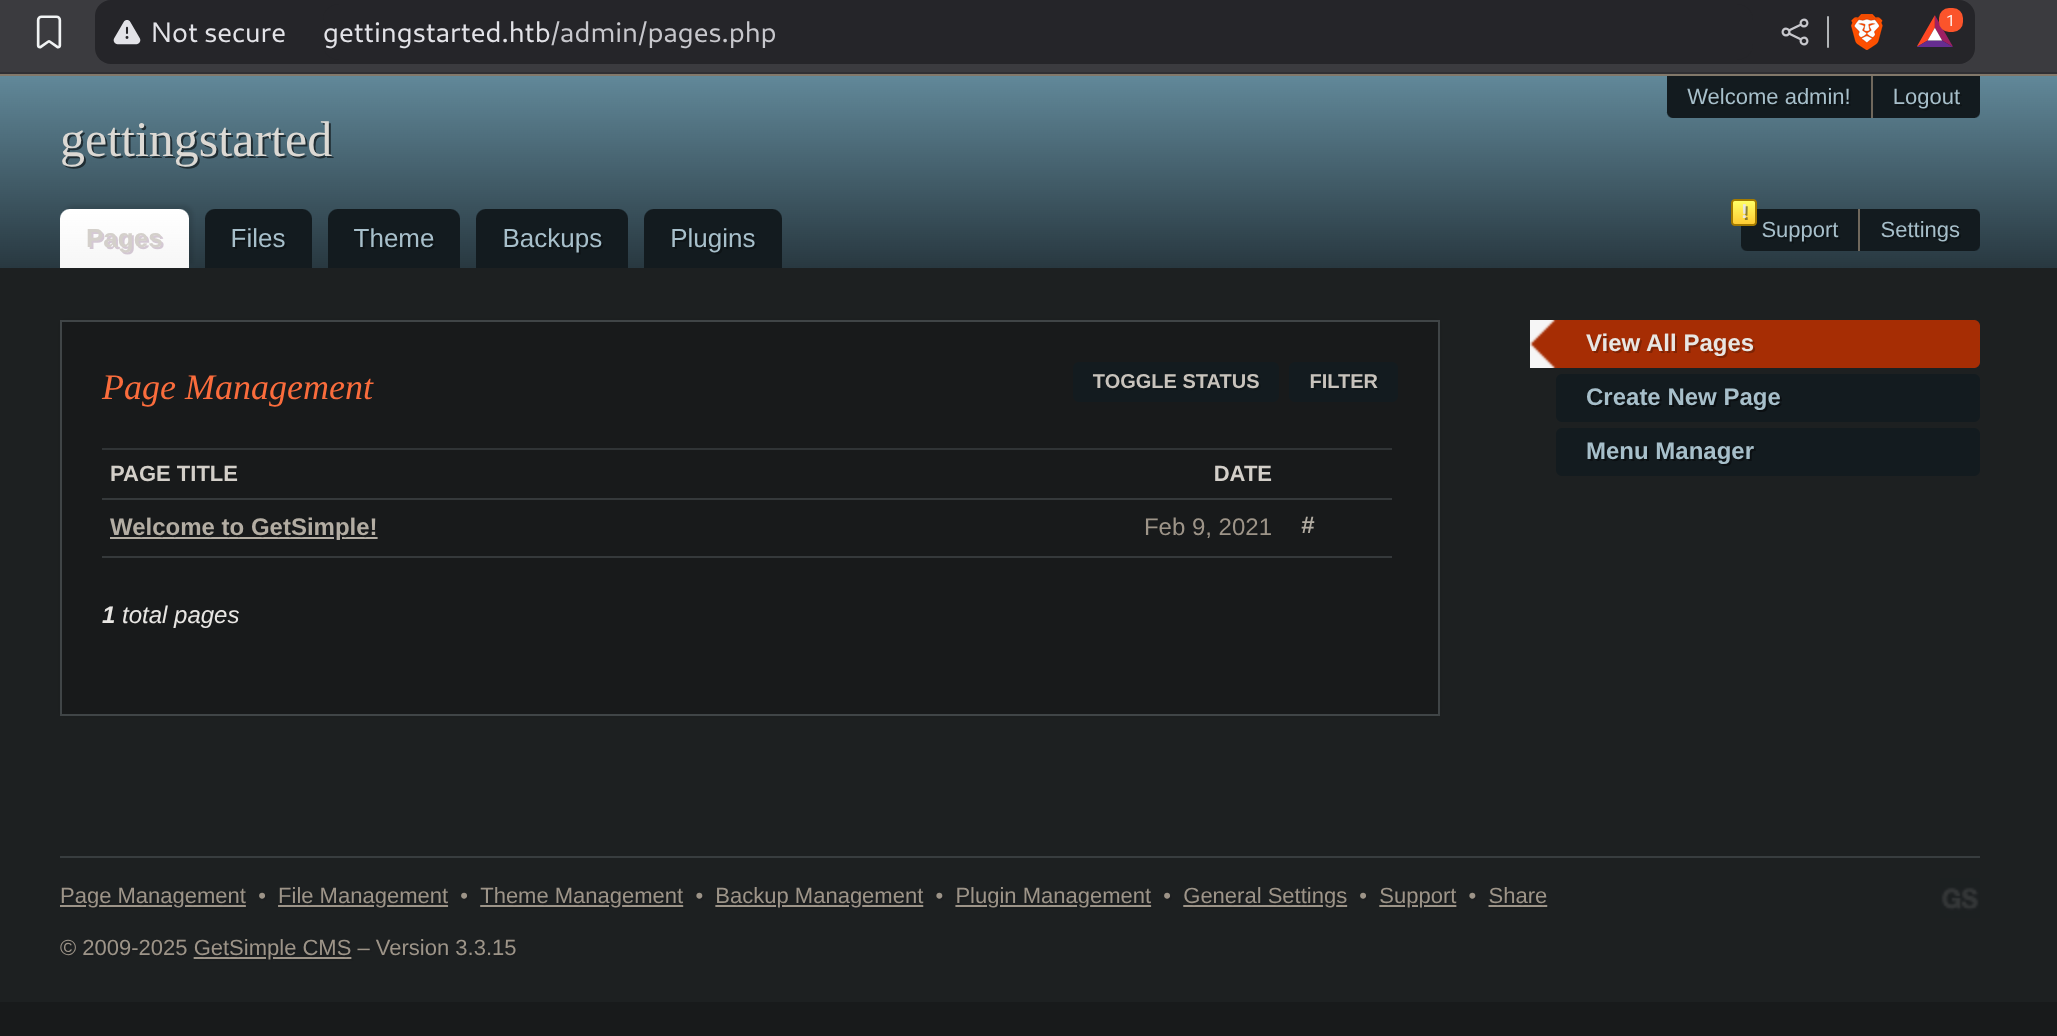
Task: Open the Welcome to GetSimple! page link
Action: pyautogui.click(x=243, y=527)
